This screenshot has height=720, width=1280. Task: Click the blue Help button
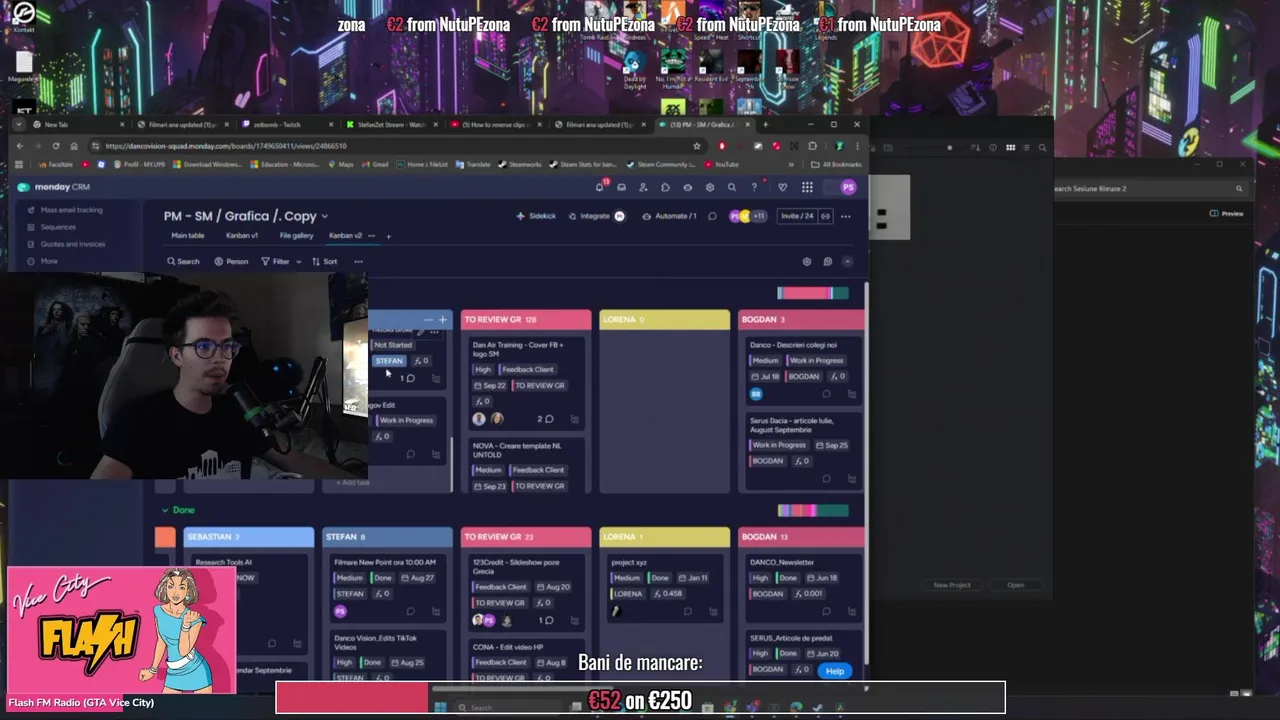pyautogui.click(x=835, y=671)
